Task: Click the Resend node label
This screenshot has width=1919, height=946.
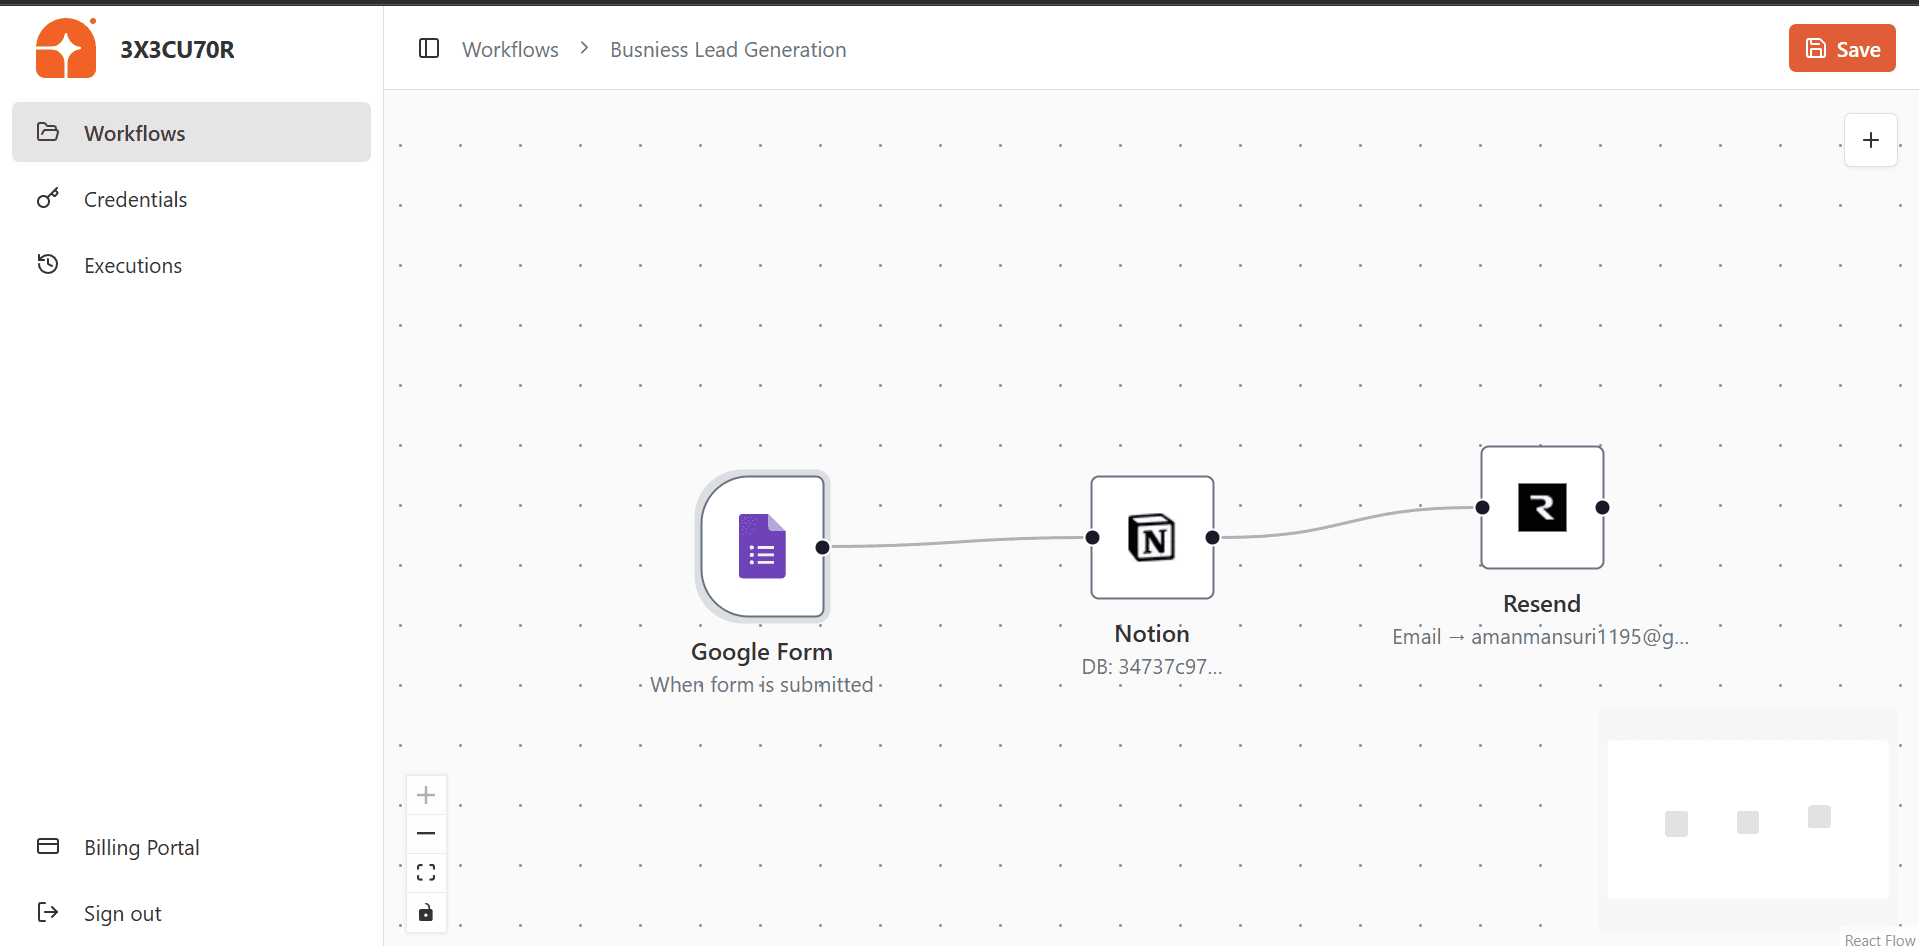Action: click(1542, 604)
